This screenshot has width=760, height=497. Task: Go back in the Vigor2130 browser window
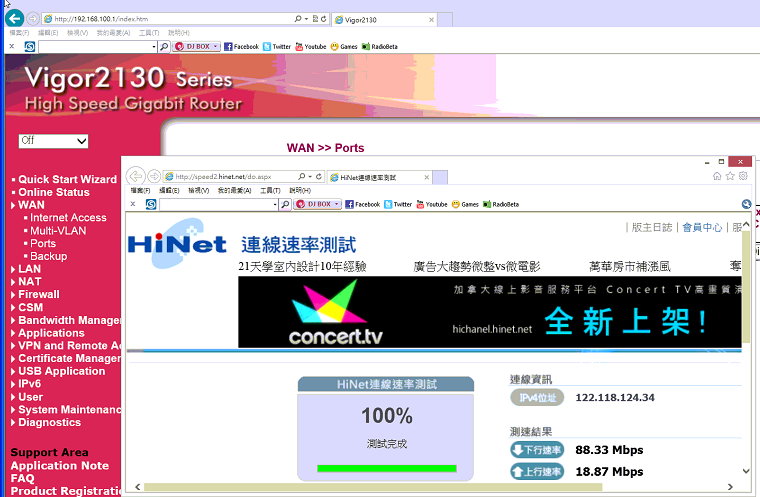click(x=15, y=18)
